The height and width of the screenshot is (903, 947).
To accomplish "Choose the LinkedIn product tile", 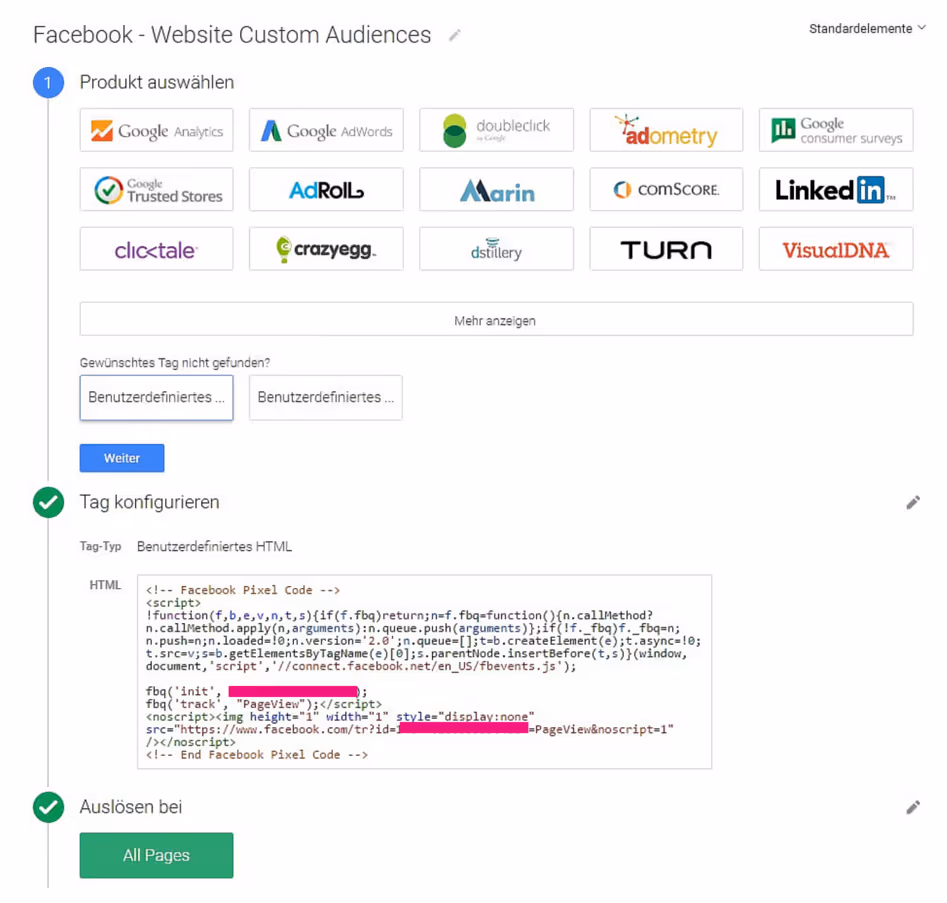I will click(836, 190).
